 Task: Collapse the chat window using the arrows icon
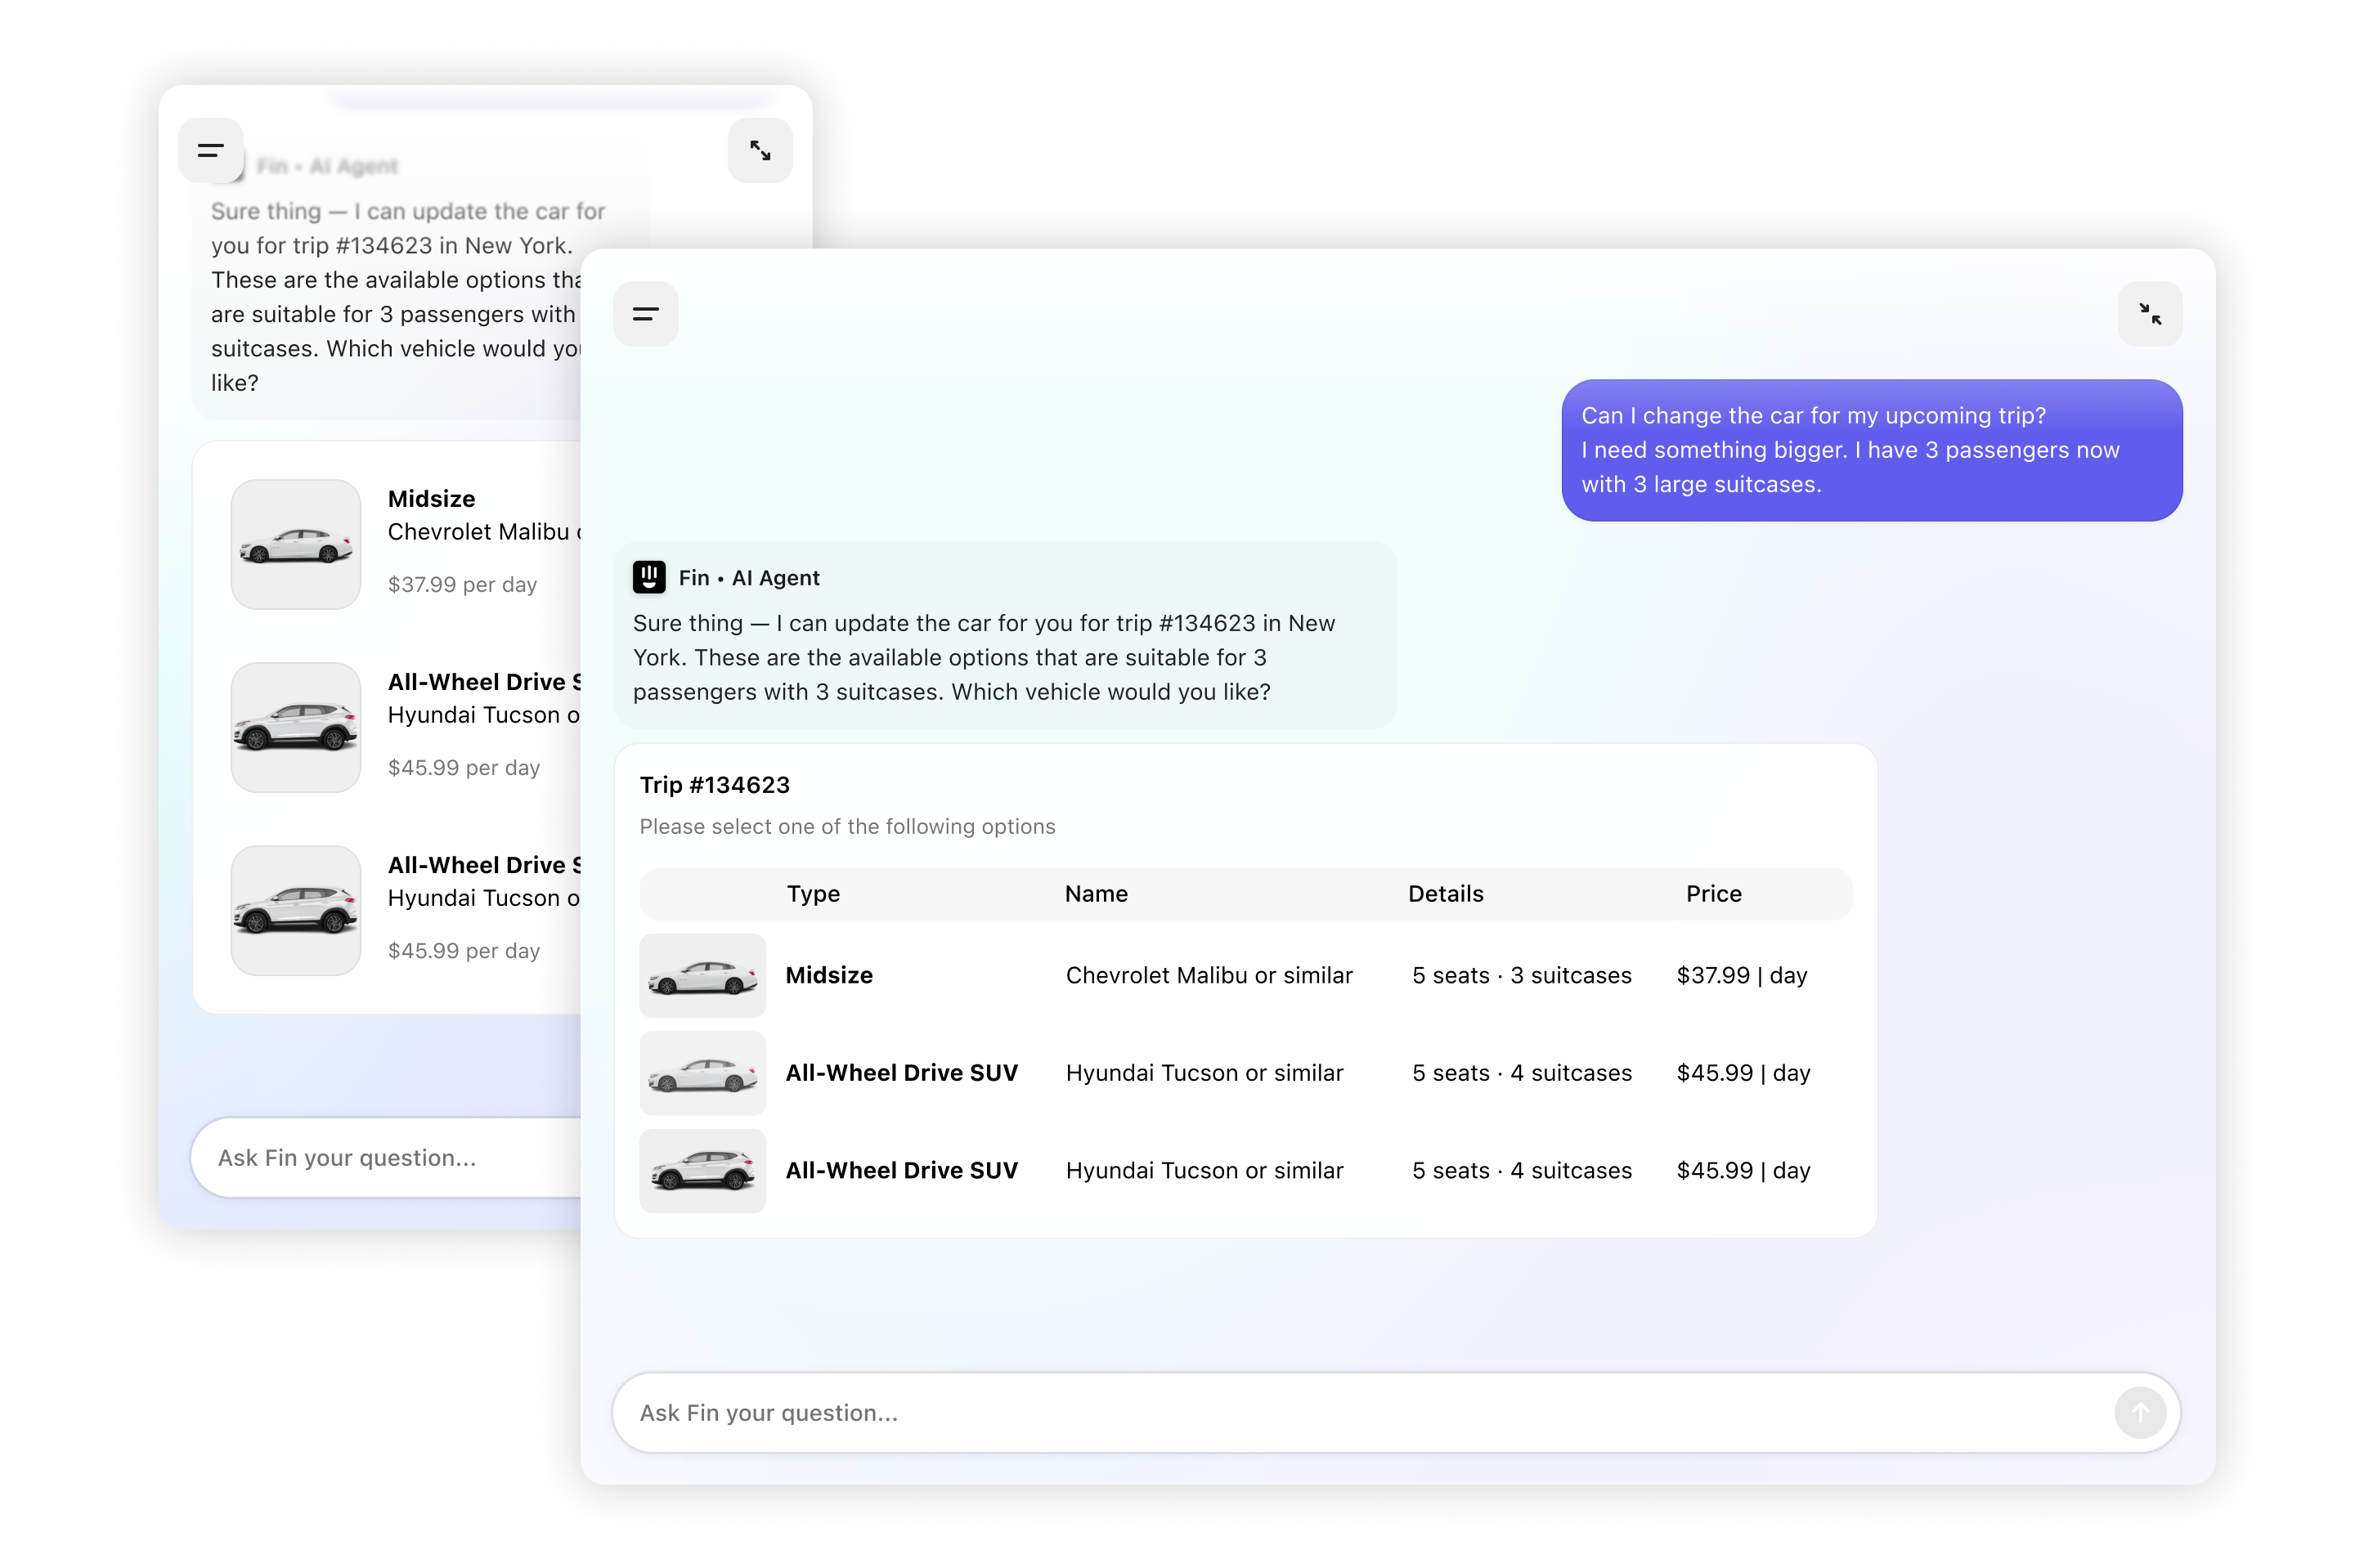(2150, 313)
